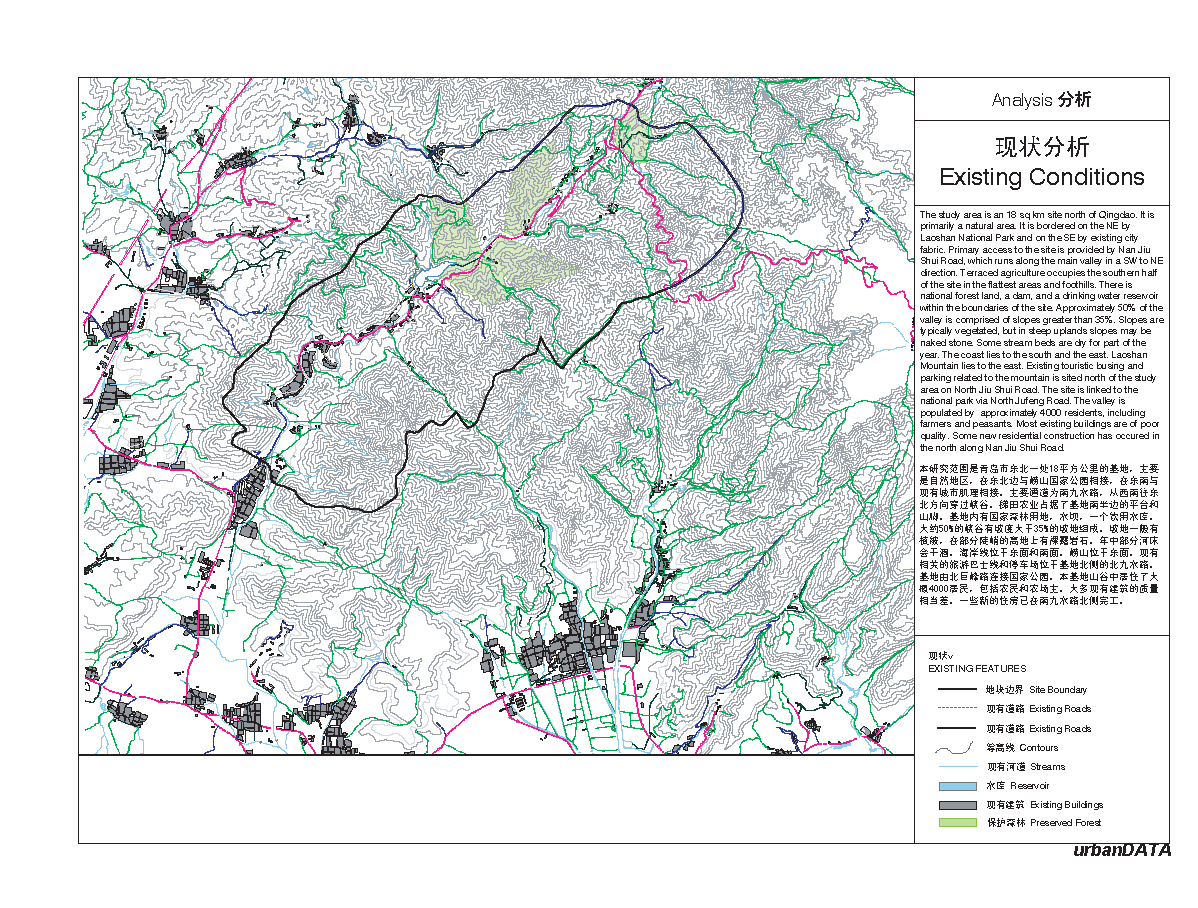1198x908 pixels.
Task: Click the Site Boundary black line symbol
Action: pos(956,690)
